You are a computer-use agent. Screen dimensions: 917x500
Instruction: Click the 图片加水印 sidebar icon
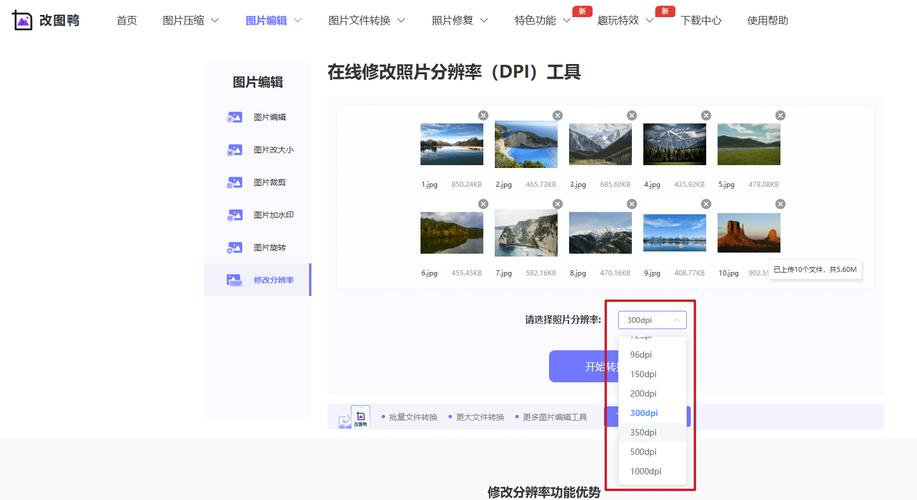[235, 215]
